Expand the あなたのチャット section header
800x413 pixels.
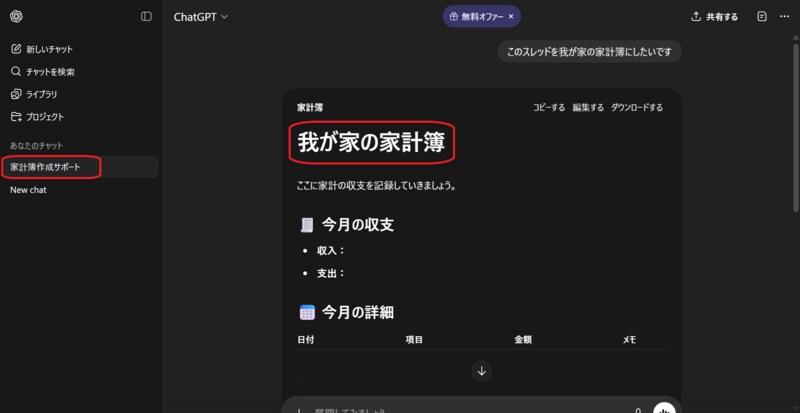(x=36, y=146)
